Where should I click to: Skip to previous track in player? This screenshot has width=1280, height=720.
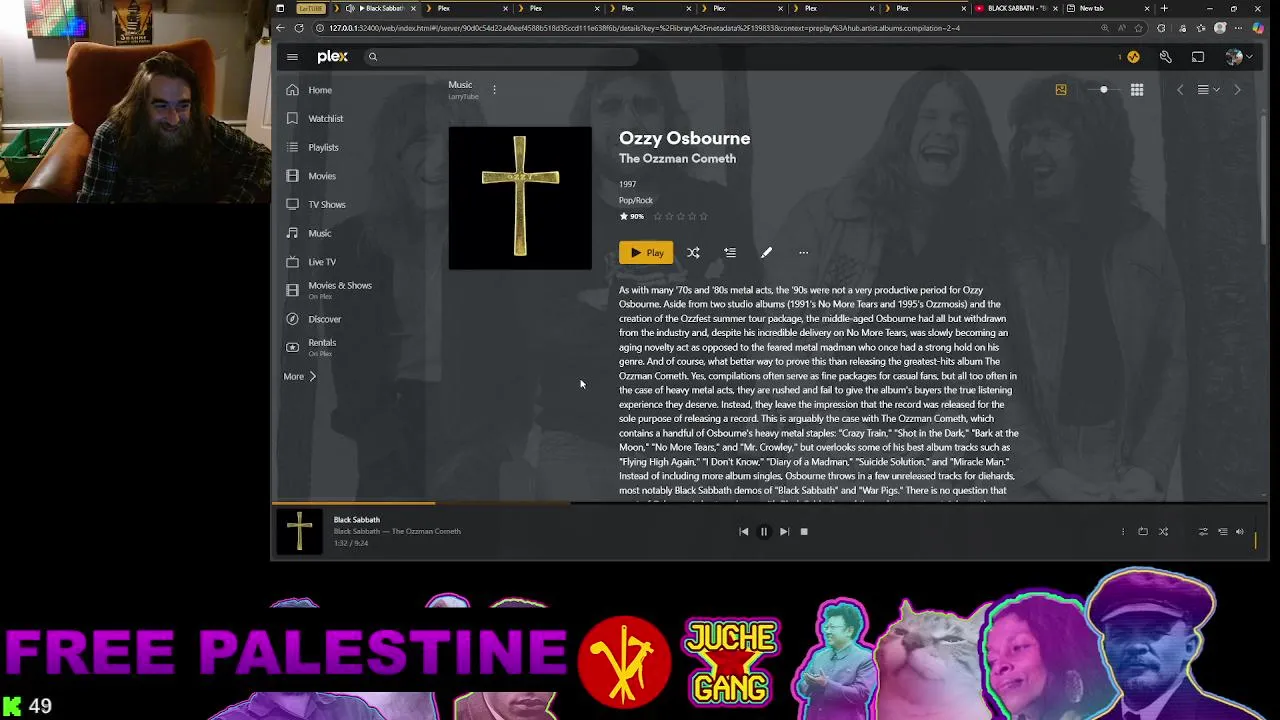(x=744, y=532)
